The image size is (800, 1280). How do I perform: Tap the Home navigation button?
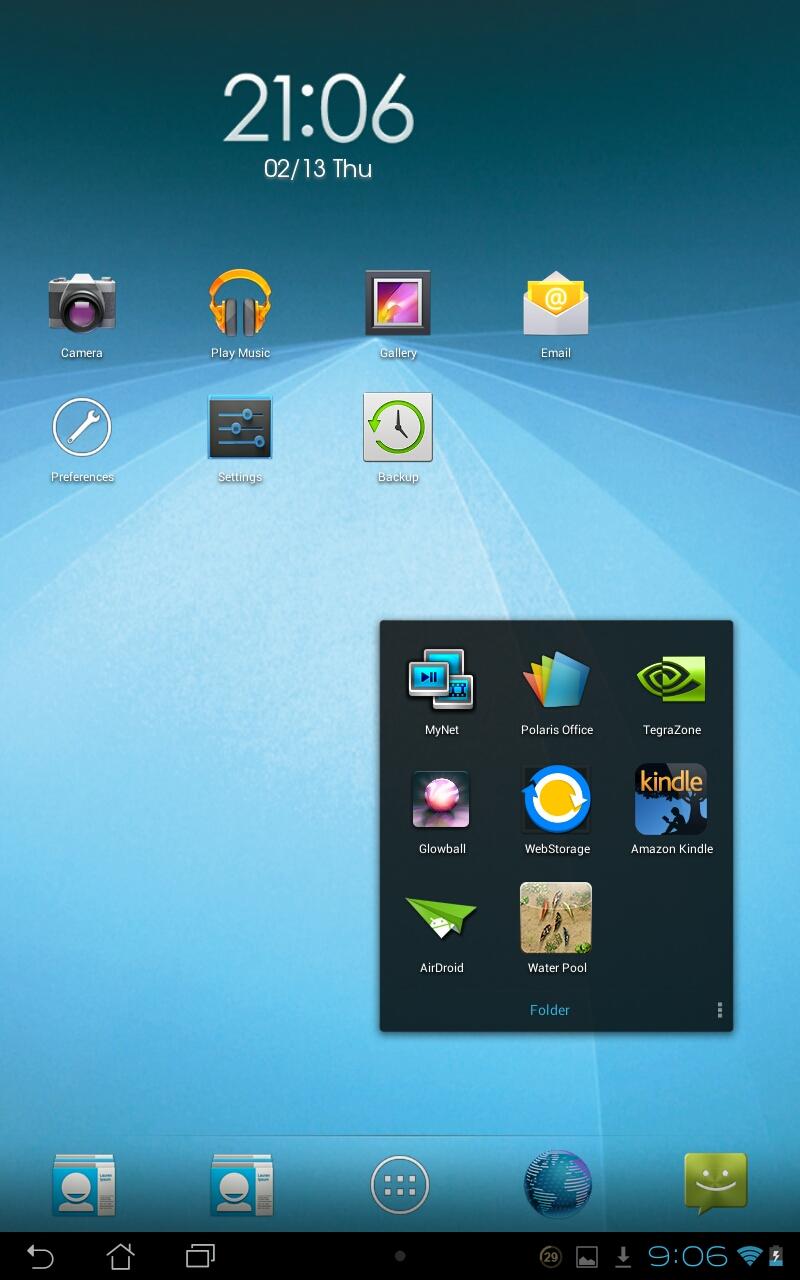coord(120,1256)
